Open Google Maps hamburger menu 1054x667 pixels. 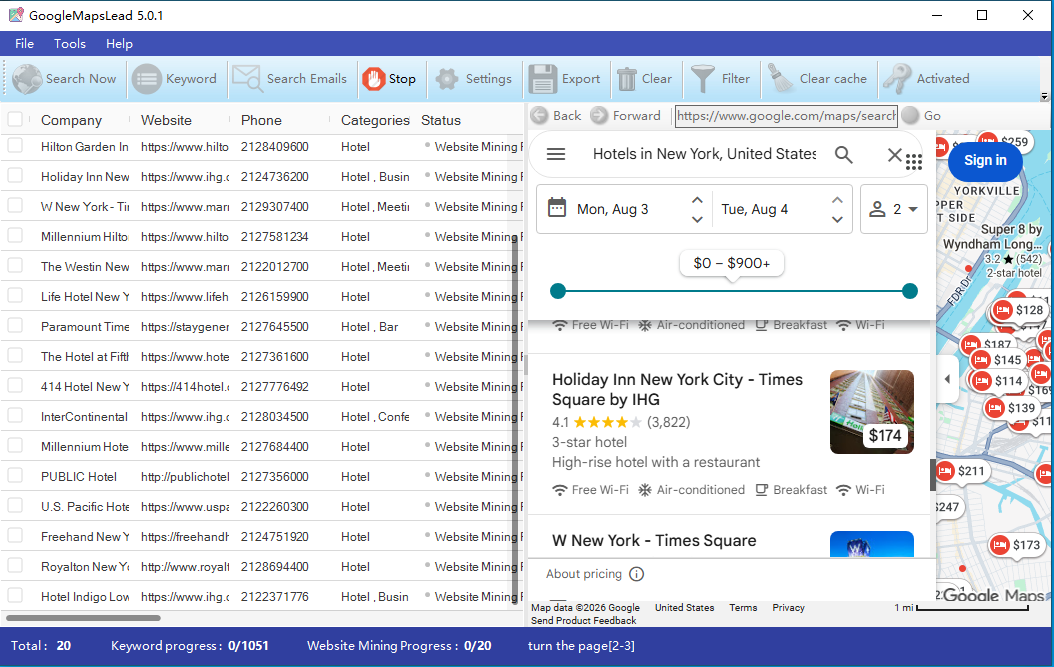(556, 154)
